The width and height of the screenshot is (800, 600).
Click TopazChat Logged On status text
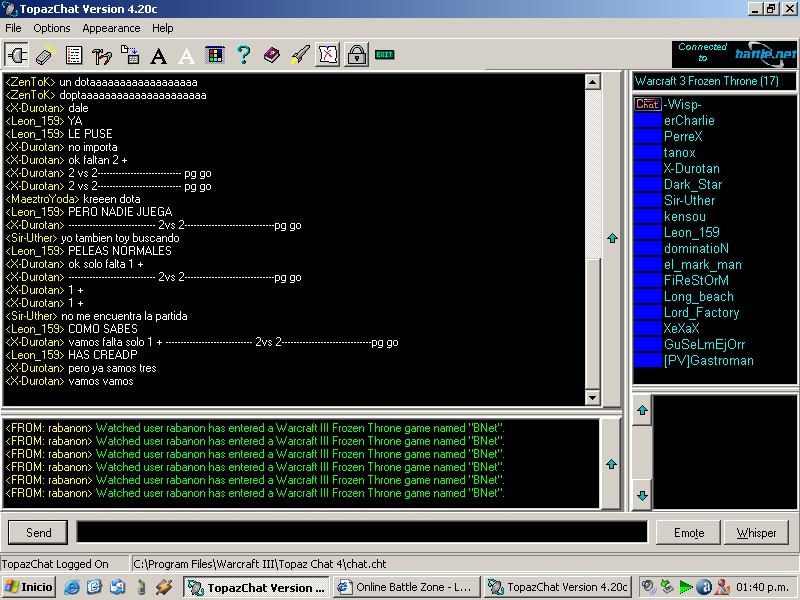[x=55, y=564]
